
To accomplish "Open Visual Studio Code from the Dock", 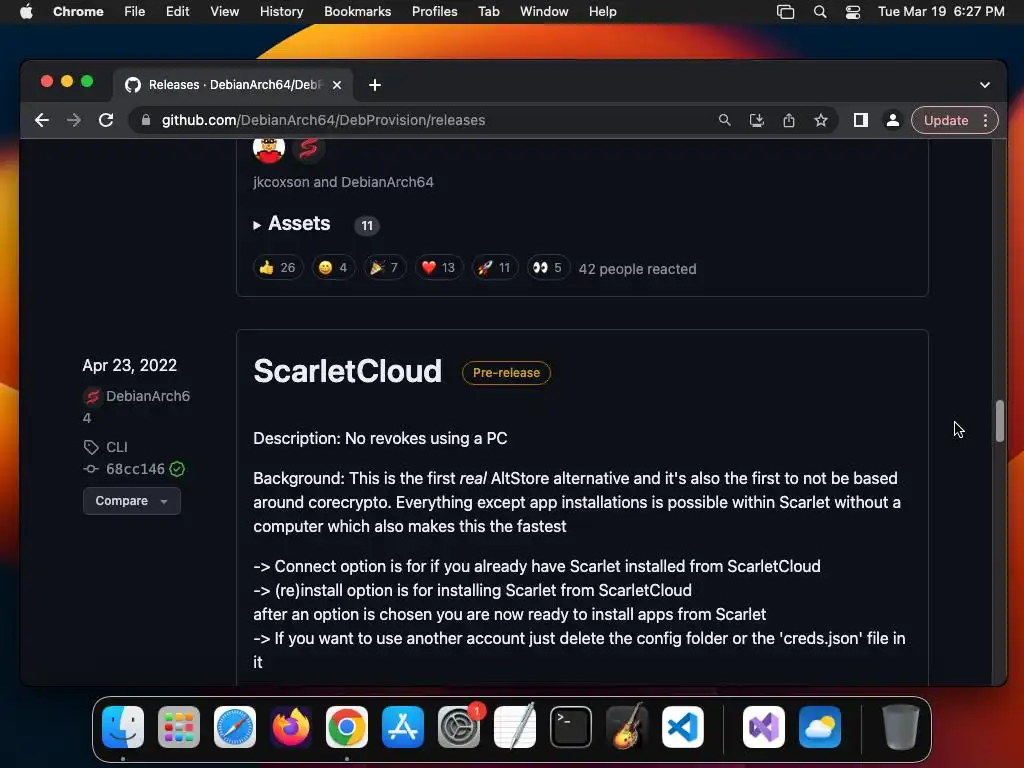I will 682,727.
